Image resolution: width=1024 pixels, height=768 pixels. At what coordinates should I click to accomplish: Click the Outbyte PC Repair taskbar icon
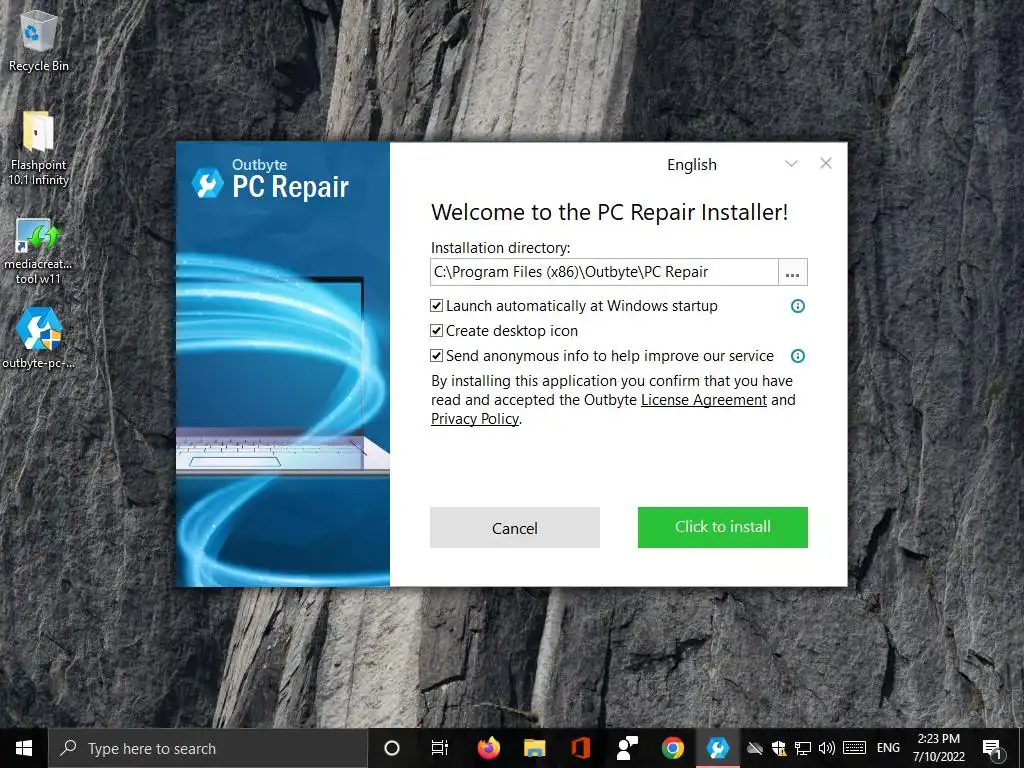tap(718, 748)
